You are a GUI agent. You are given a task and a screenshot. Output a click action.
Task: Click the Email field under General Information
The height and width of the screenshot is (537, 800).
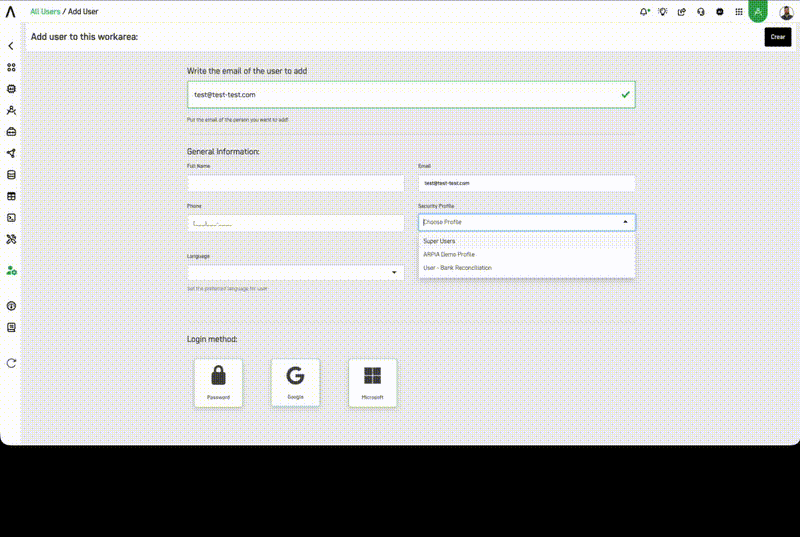pos(527,183)
